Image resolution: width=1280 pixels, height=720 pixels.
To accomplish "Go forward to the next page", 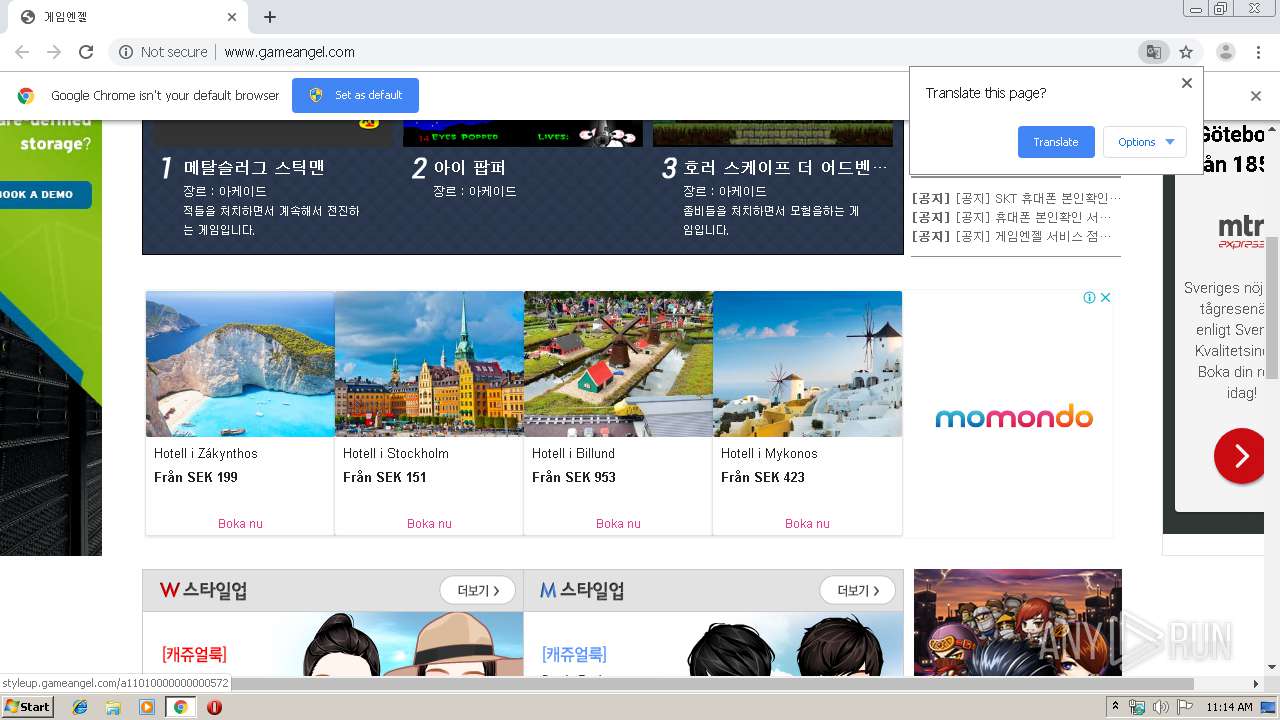I will pyautogui.click(x=54, y=52).
